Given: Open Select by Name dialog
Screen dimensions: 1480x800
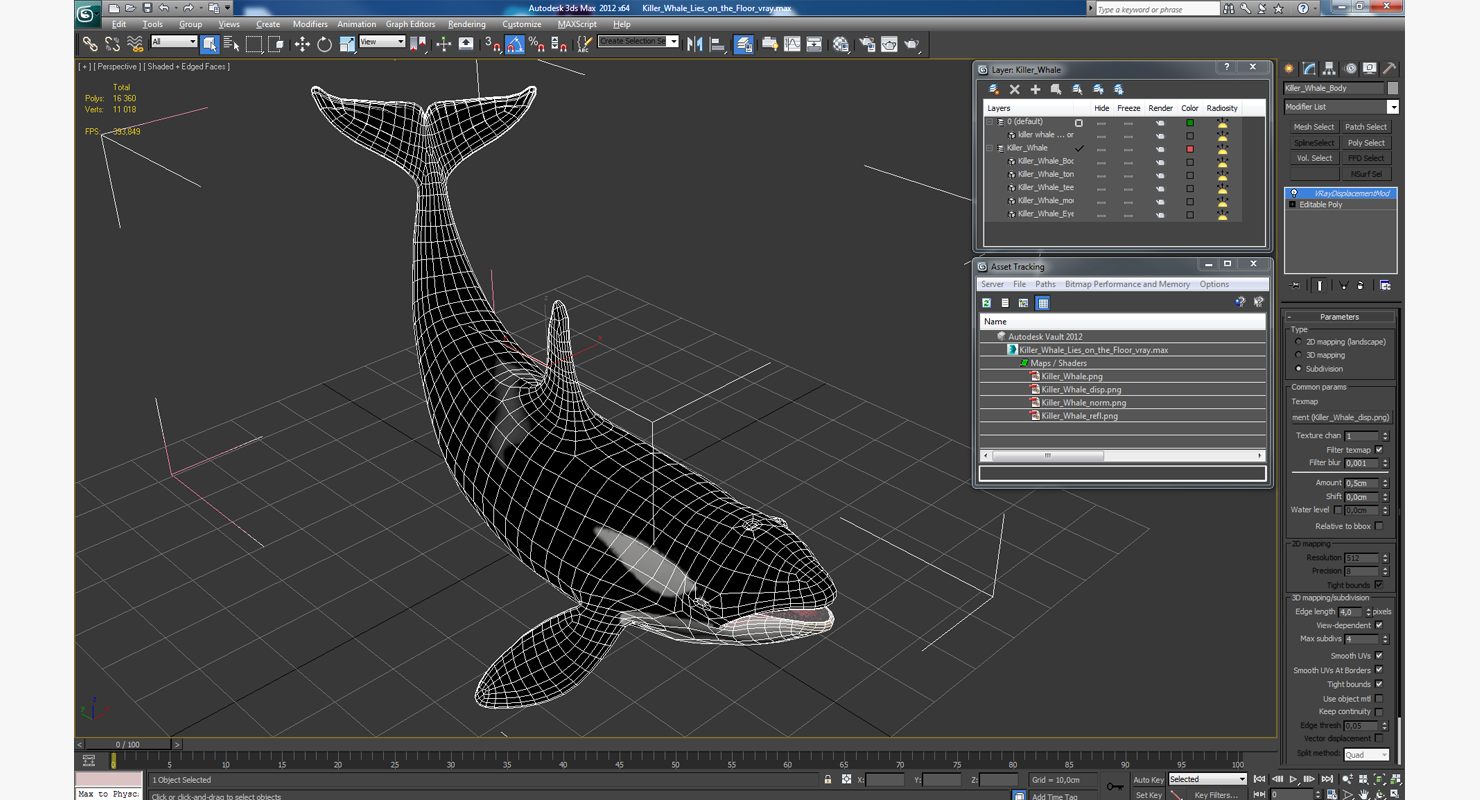Looking at the screenshot, I should 232,44.
